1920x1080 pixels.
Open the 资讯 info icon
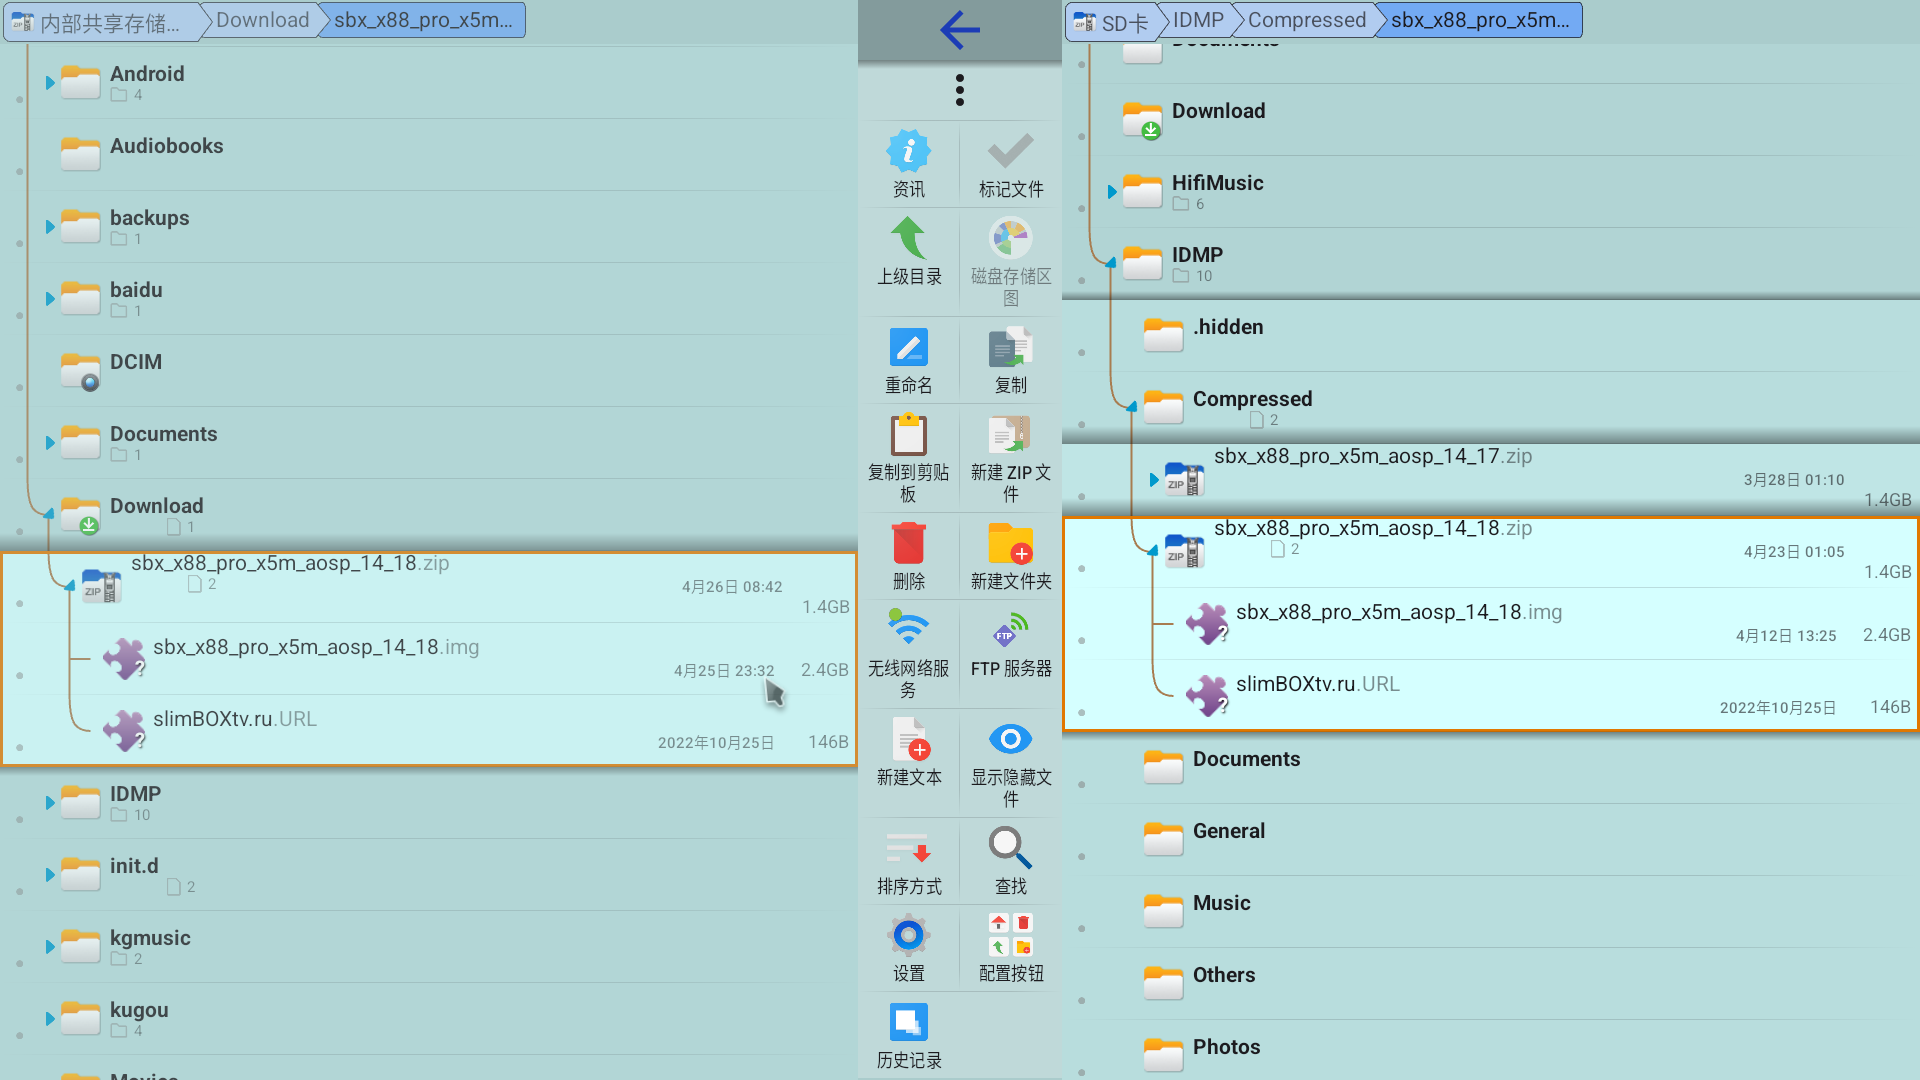coord(909,152)
